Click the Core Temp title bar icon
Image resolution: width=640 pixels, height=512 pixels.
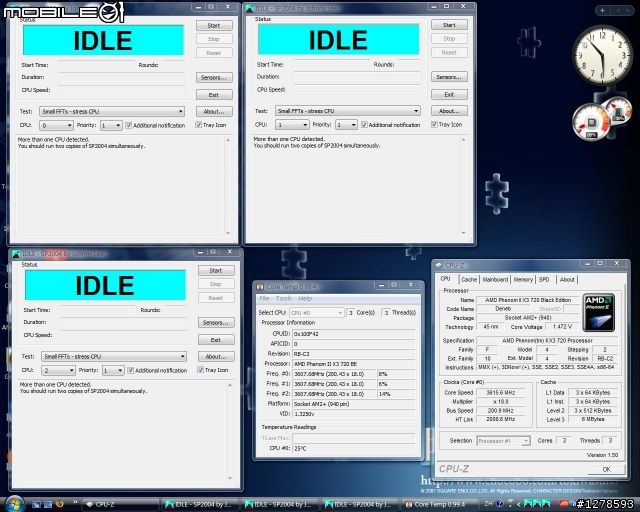260,287
